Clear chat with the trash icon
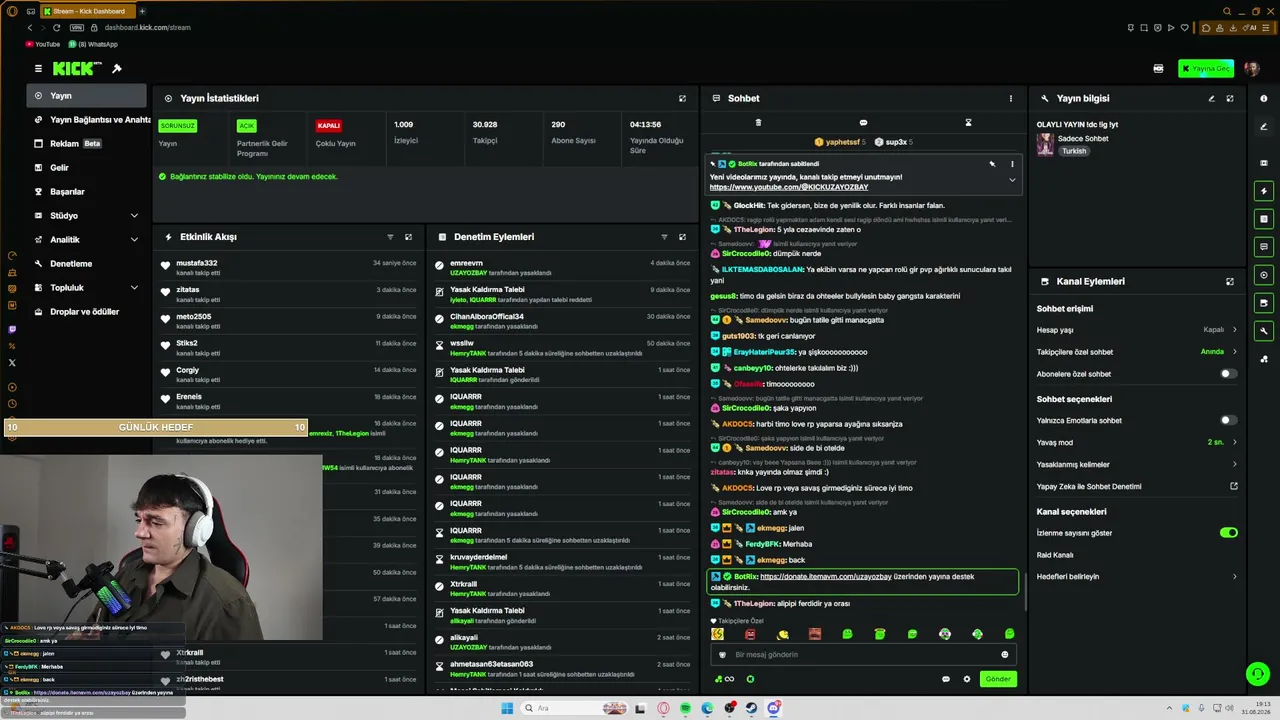The image size is (1280, 720). pyautogui.click(x=758, y=123)
